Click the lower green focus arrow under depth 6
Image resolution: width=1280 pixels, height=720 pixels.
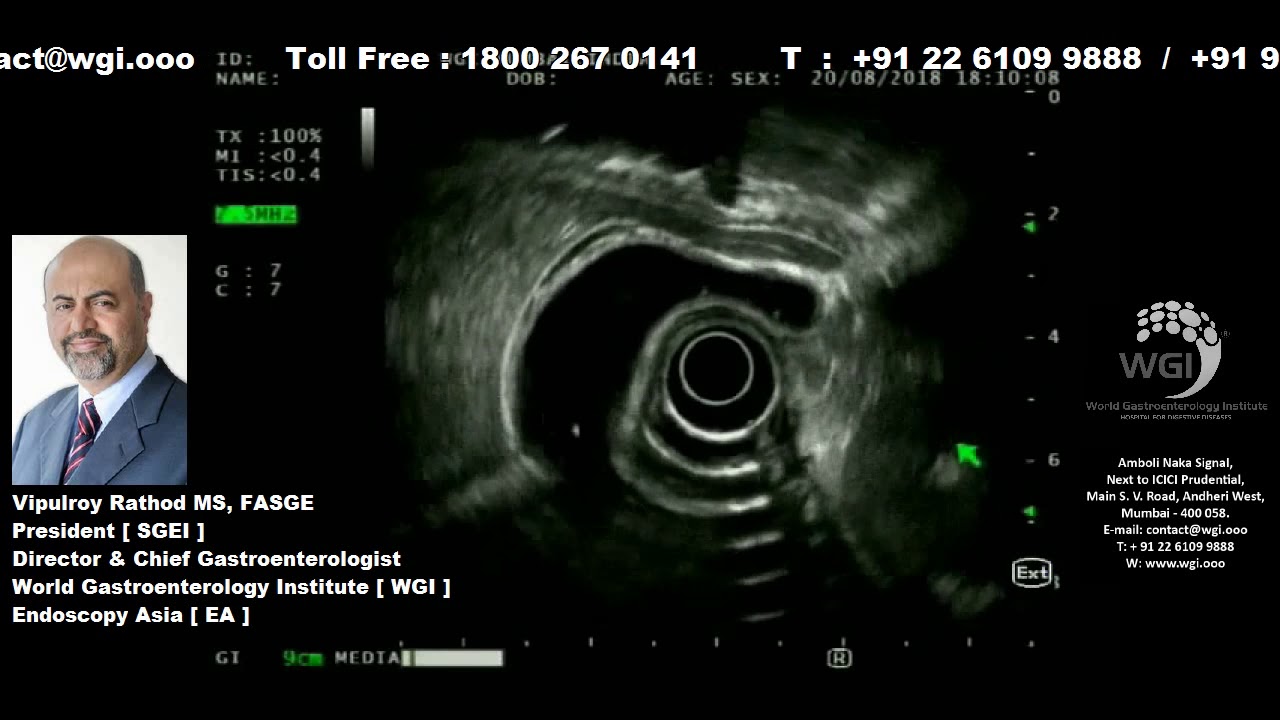pyautogui.click(x=1029, y=512)
